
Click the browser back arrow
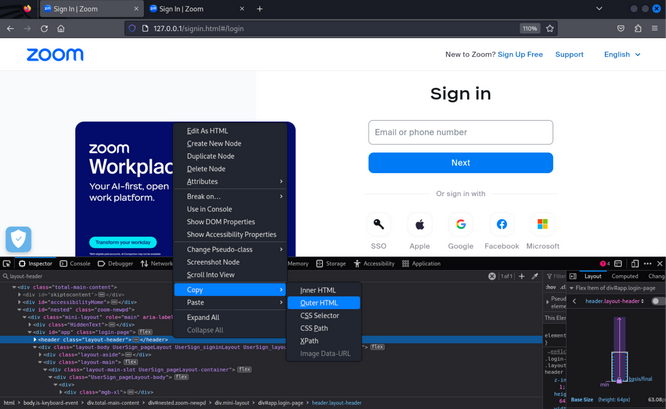coord(10,28)
